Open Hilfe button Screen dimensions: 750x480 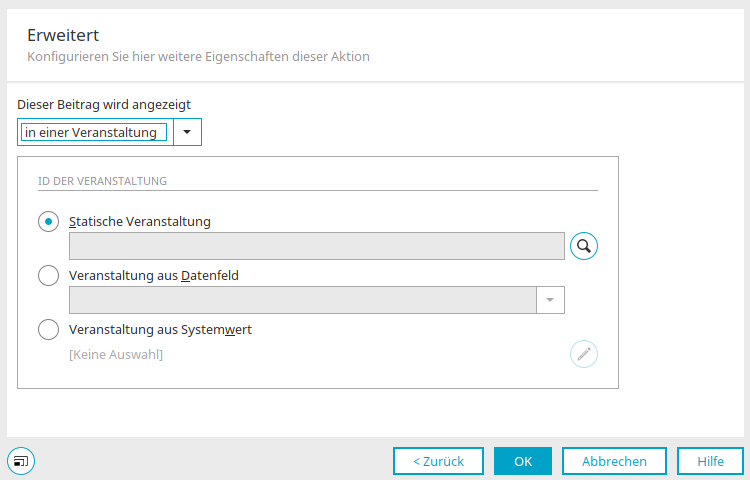pos(710,461)
